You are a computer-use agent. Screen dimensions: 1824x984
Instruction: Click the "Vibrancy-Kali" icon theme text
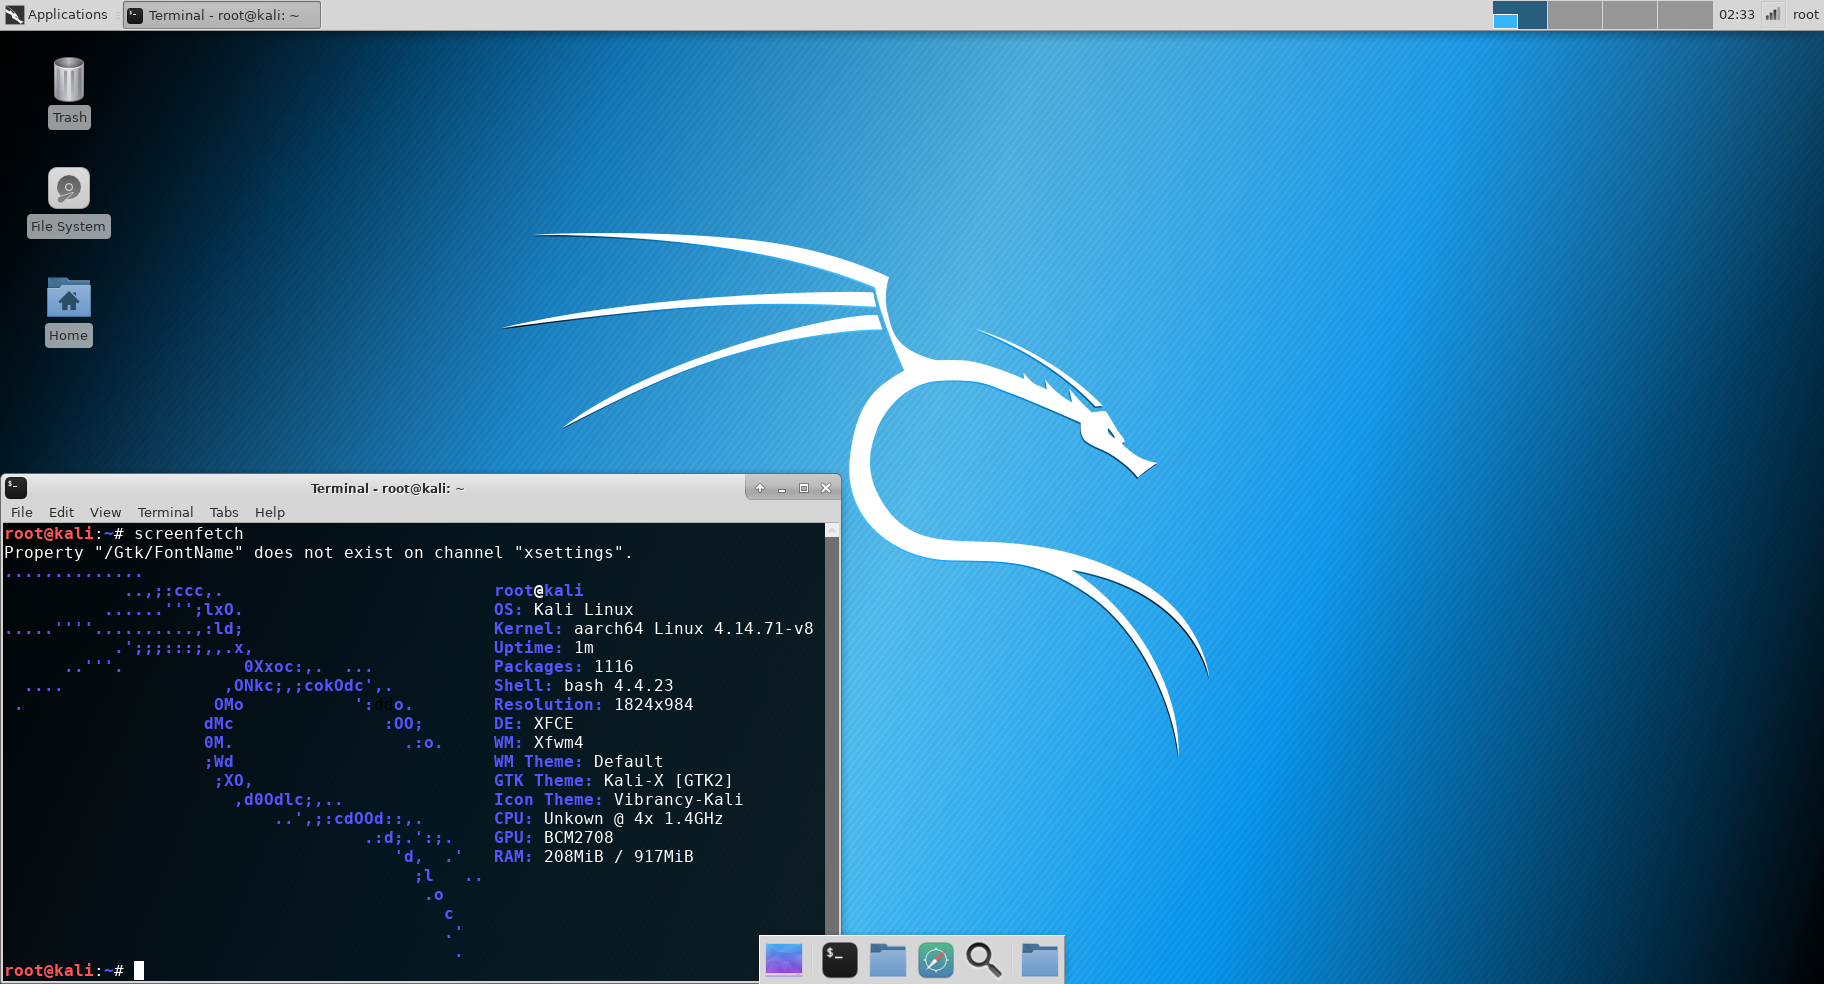click(678, 800)
